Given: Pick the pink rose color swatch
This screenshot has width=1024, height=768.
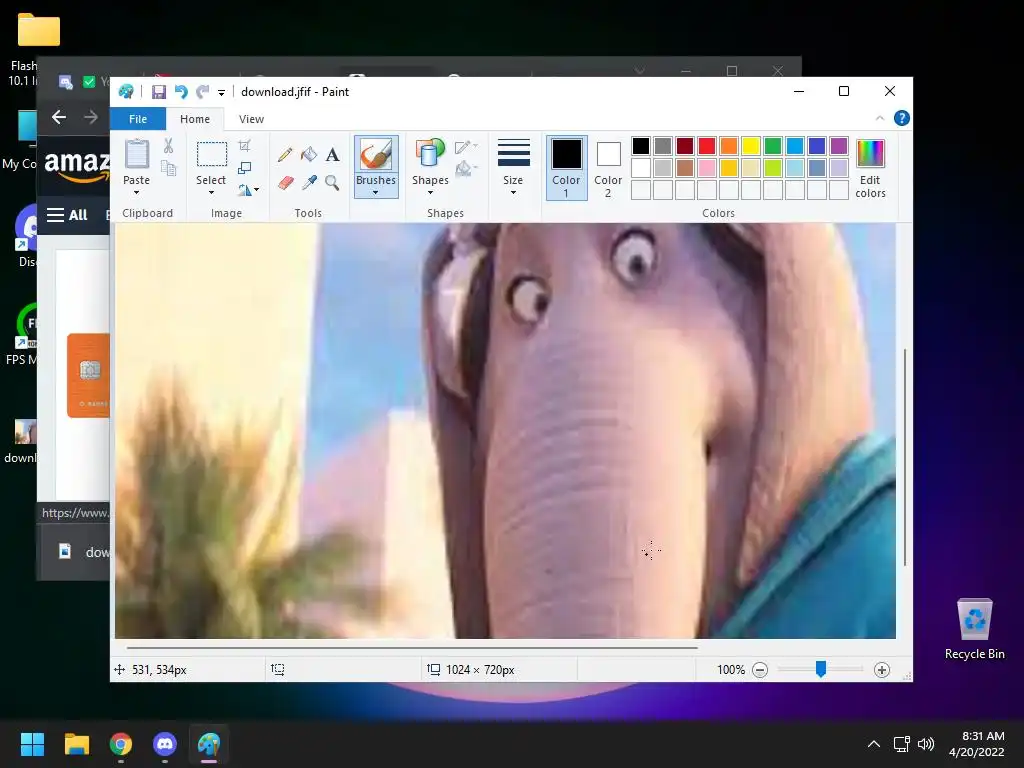Looking at the screenshot, I should tap(707, 168).
